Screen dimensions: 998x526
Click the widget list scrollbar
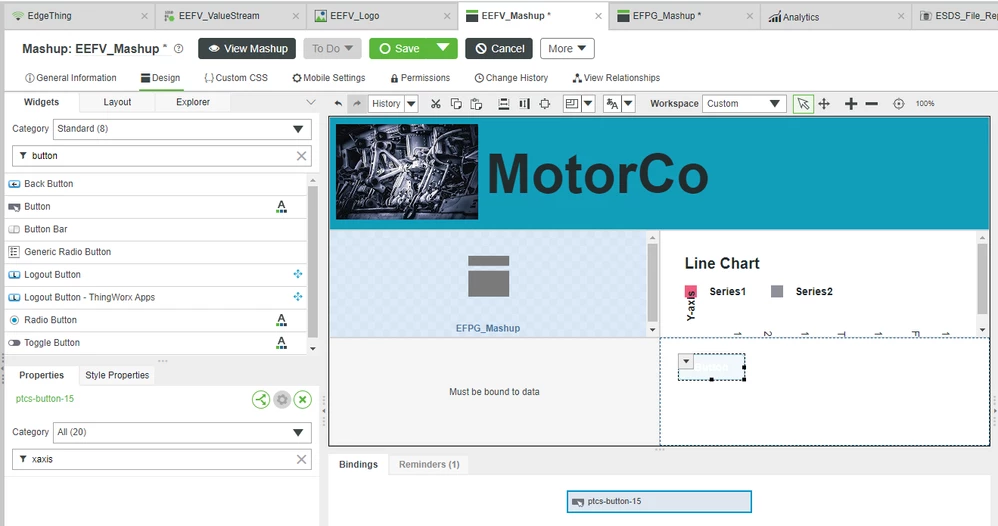coord(313,261)
